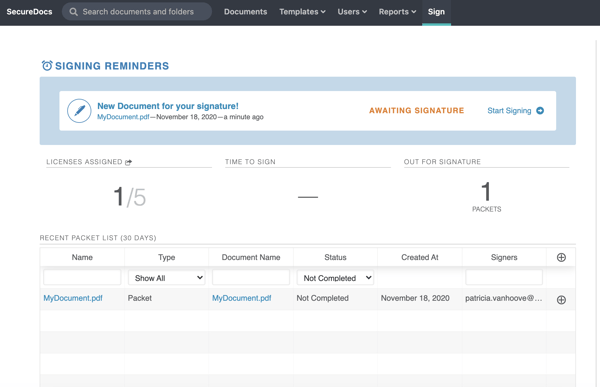Open the Licenses Assigned external link icon
Image resolution: width=600 pixels, height=387 pixels.
[x=128, y=162]
